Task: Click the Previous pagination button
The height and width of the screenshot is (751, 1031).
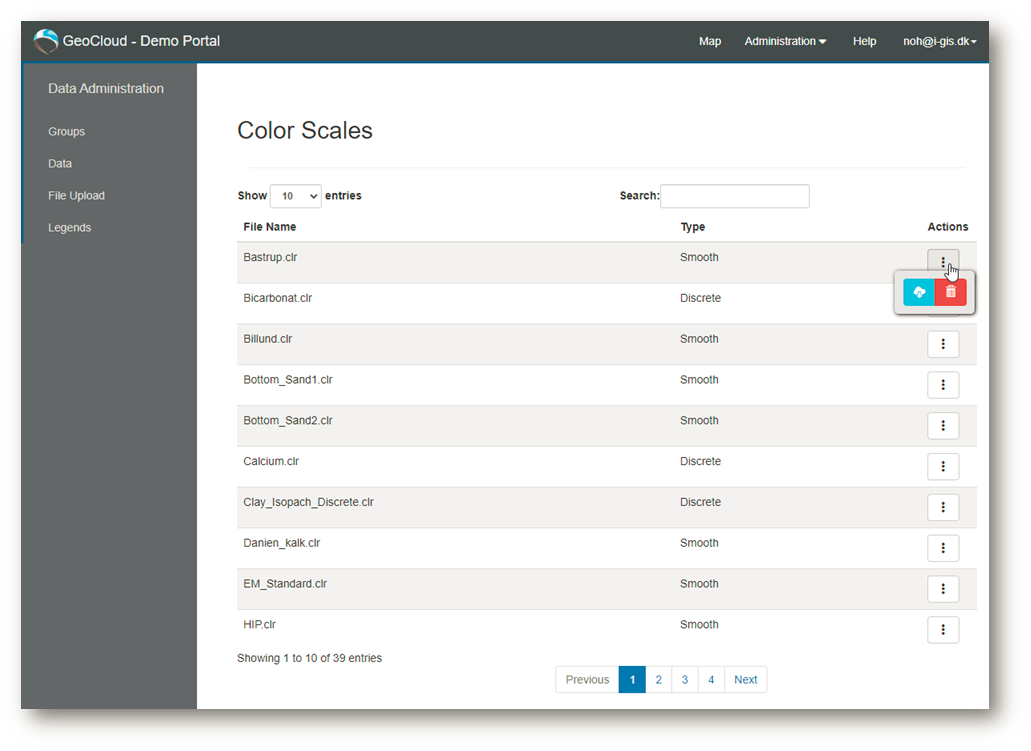Action: pos(587,679)
